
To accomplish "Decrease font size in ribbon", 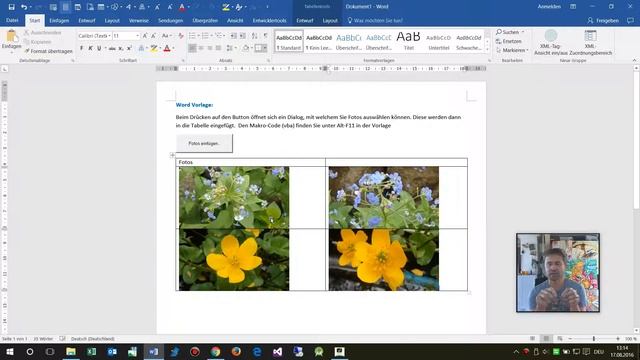I will tap(154, 36).
